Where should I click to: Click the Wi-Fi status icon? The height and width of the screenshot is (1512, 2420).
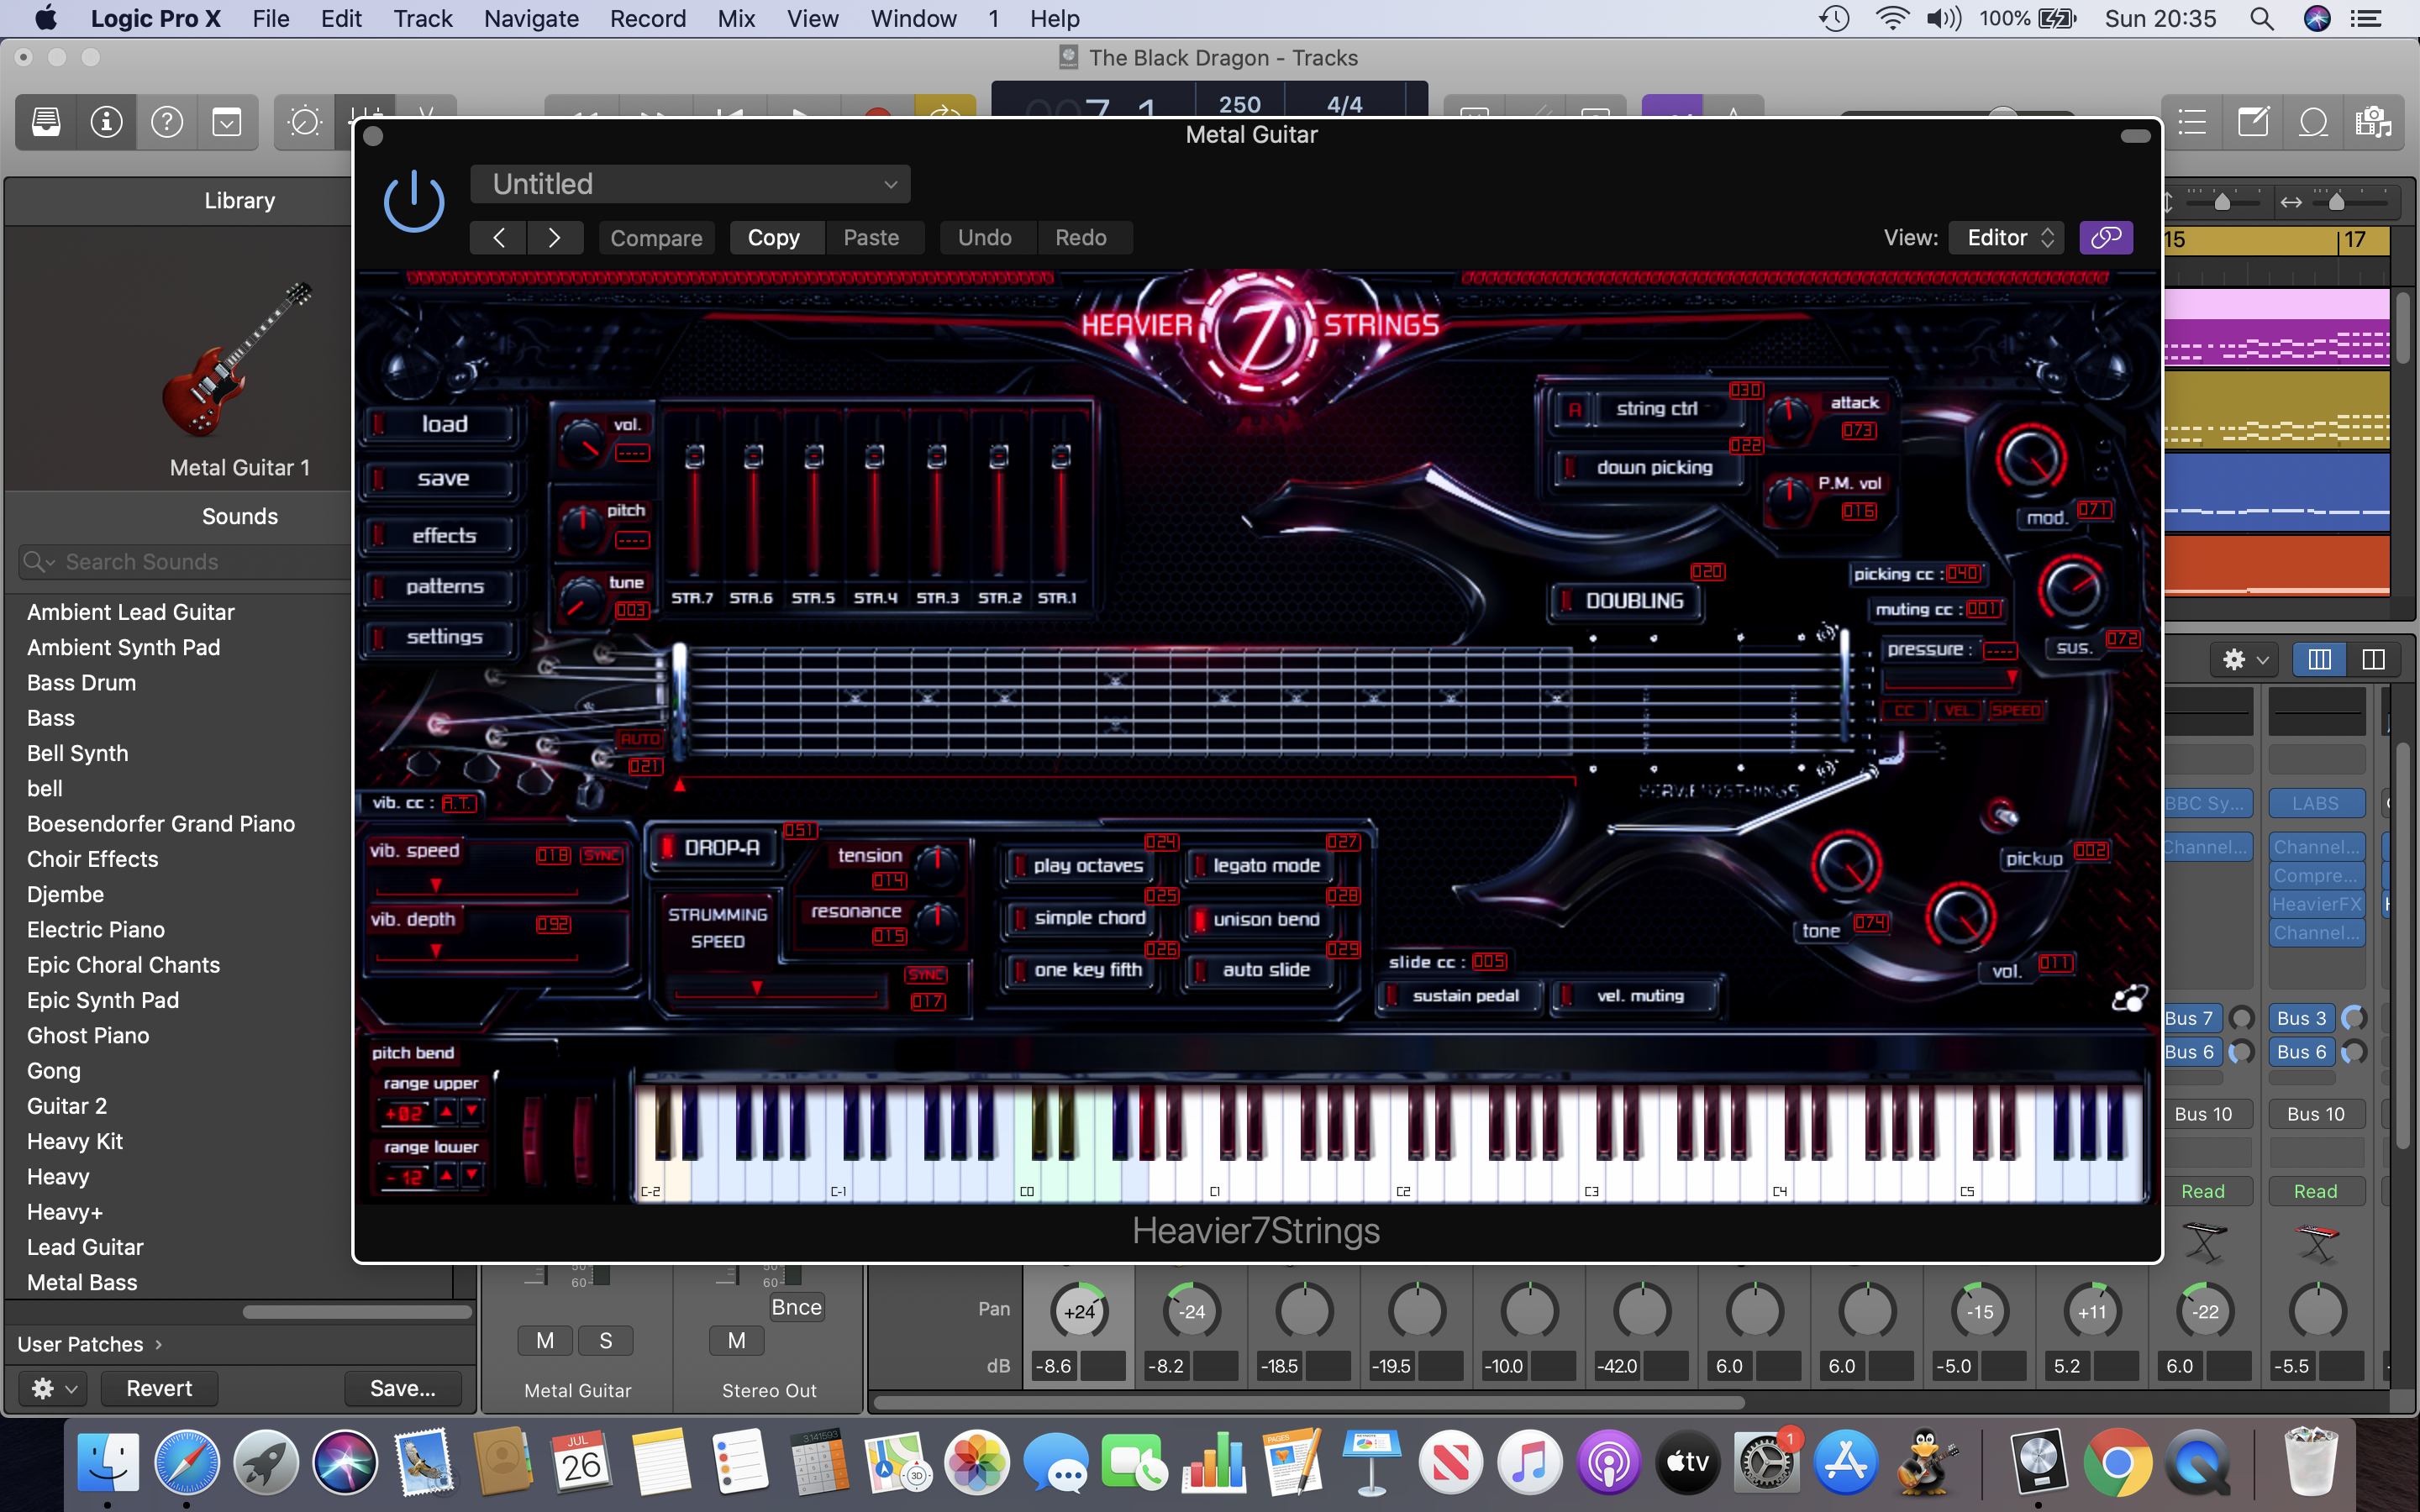[x=1892, y=18]
